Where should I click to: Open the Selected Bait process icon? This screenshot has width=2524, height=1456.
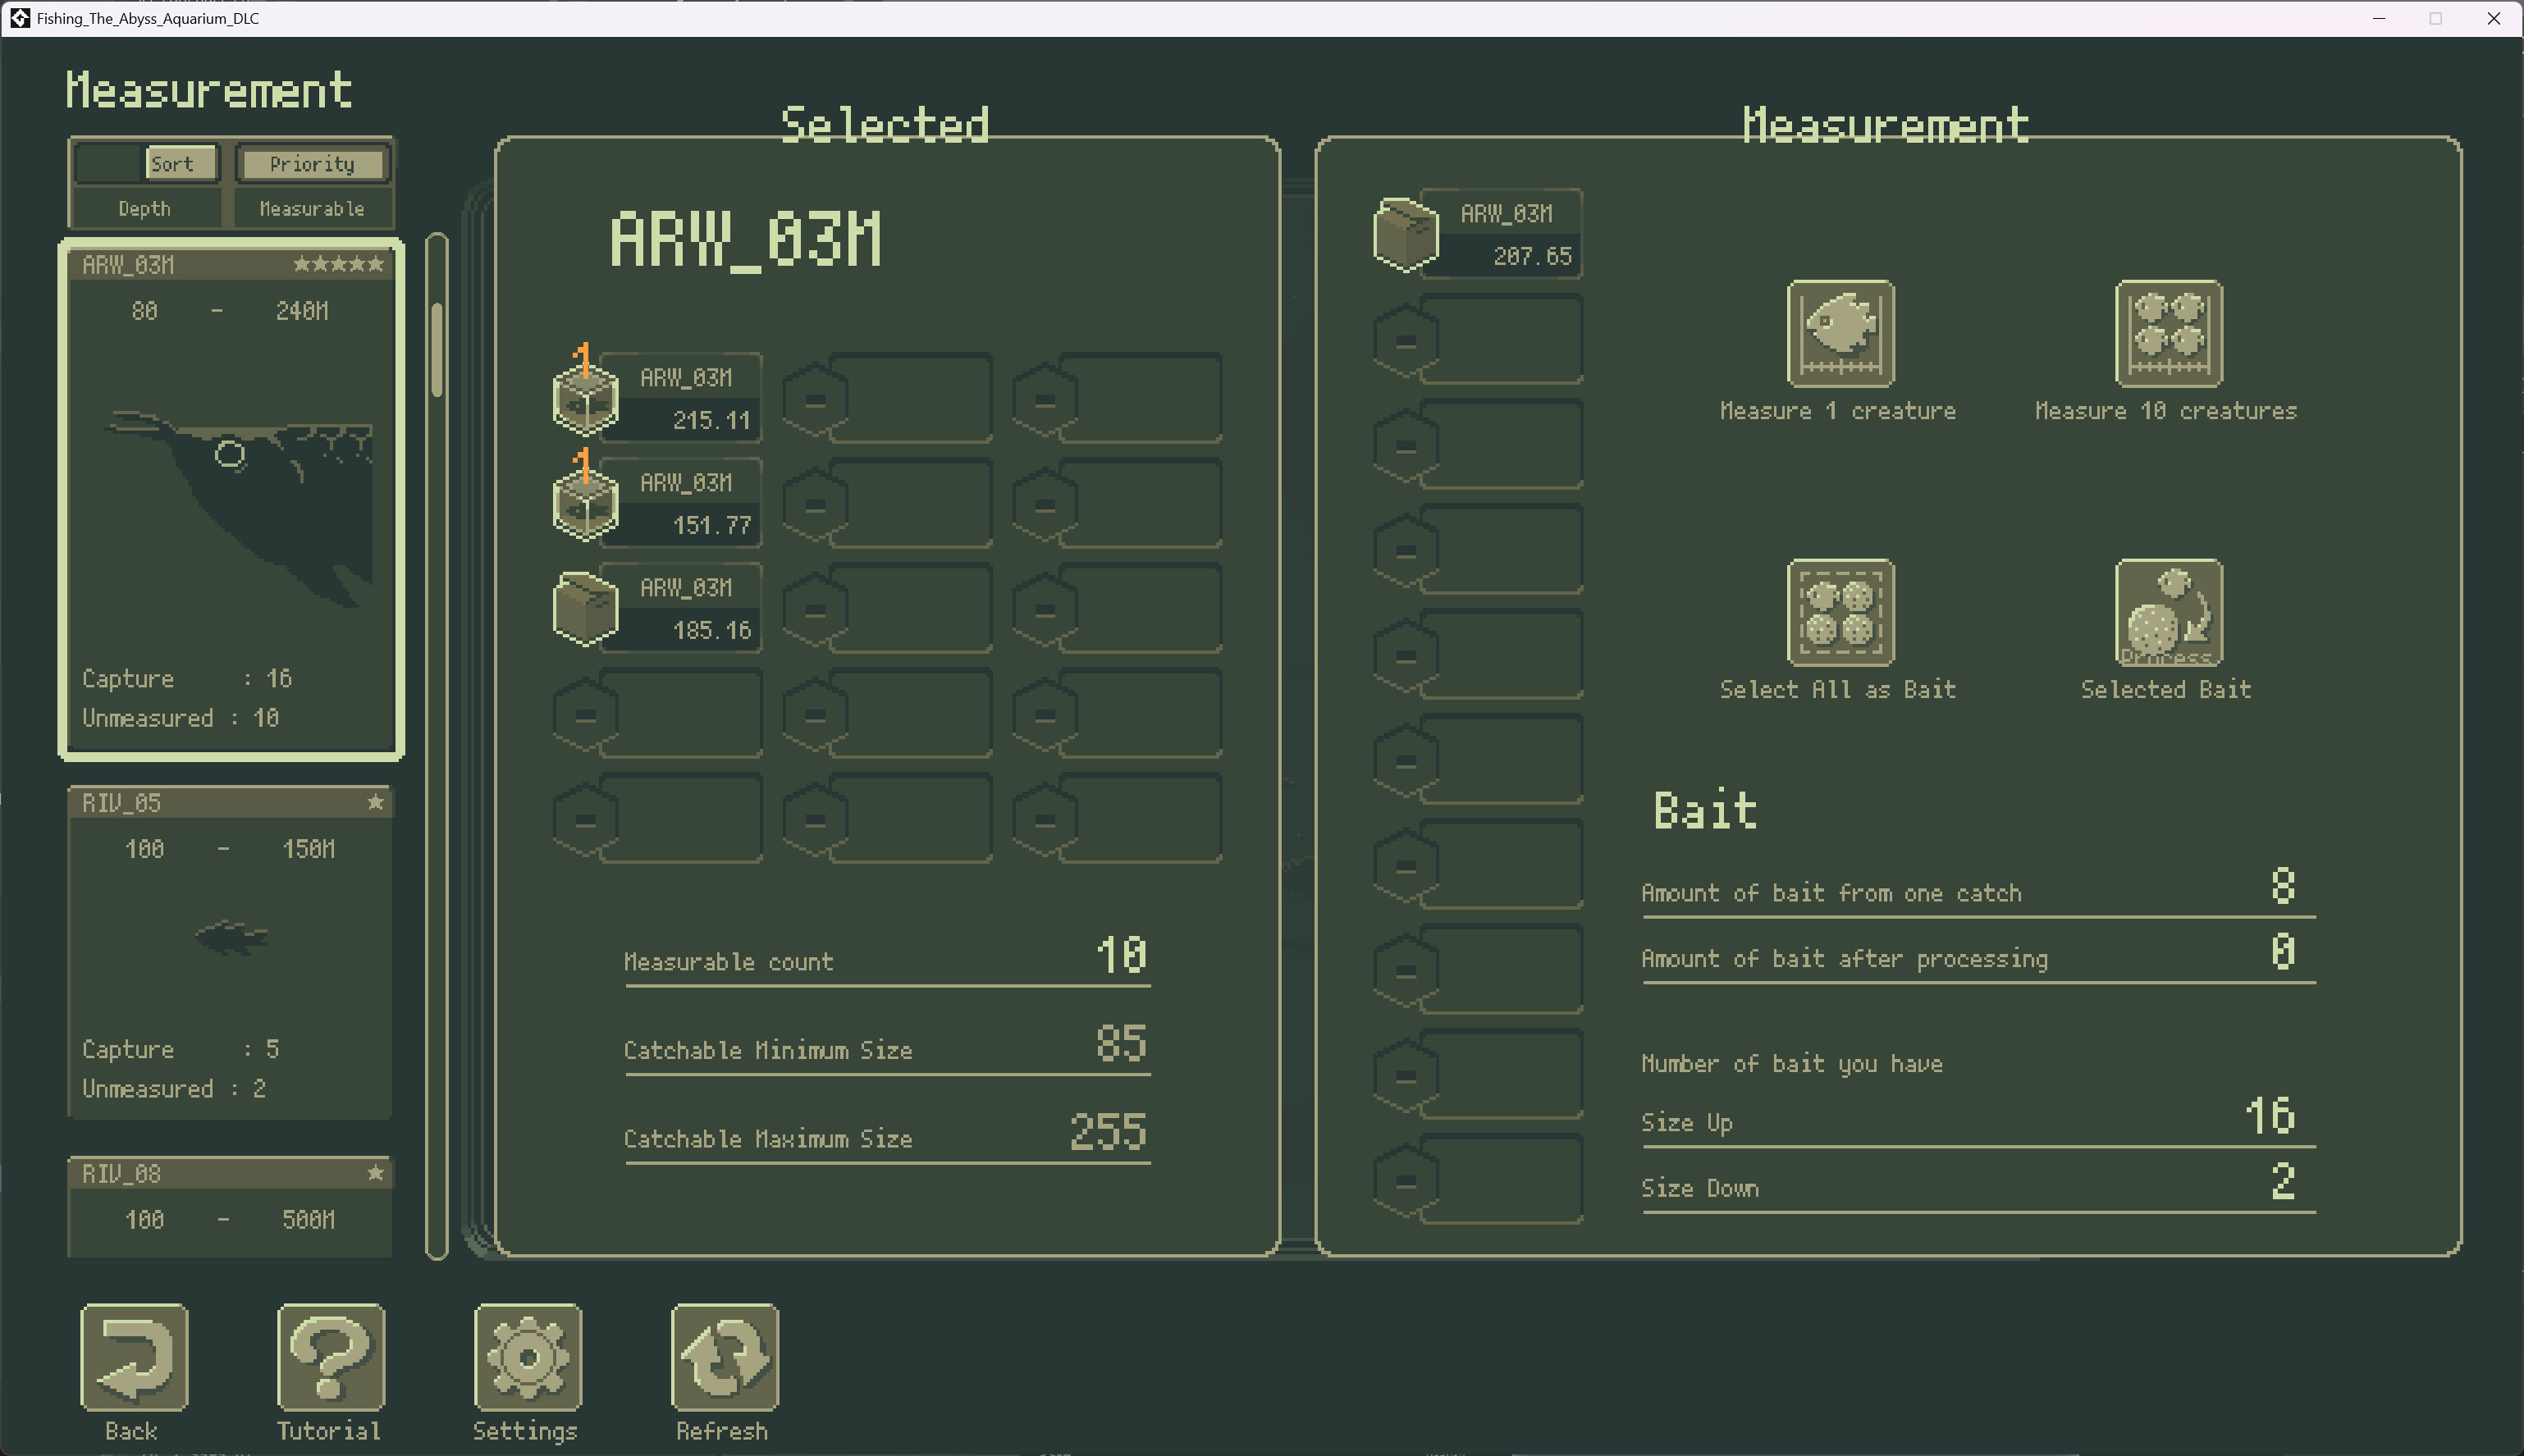coord(2166,613)
